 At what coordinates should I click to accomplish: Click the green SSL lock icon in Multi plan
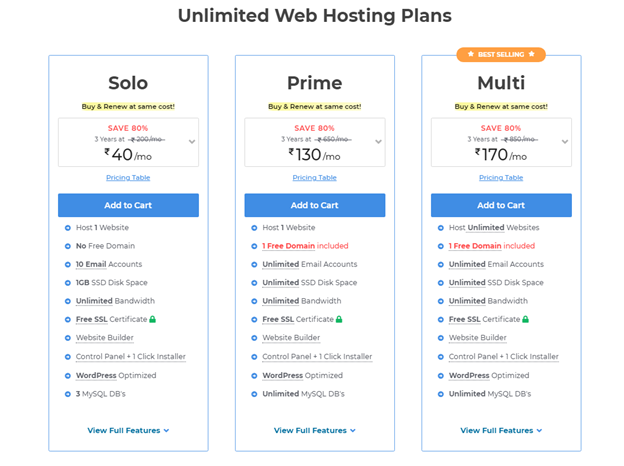[525, 319]
